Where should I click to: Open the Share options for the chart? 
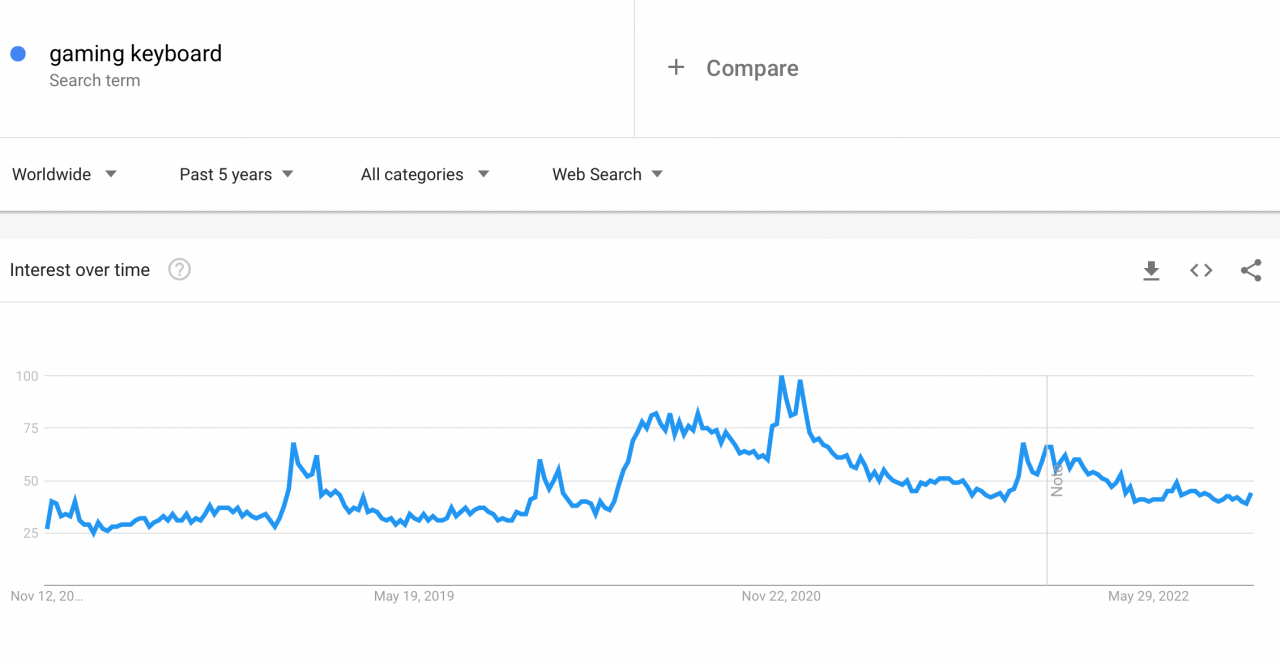click(1251, 270)
